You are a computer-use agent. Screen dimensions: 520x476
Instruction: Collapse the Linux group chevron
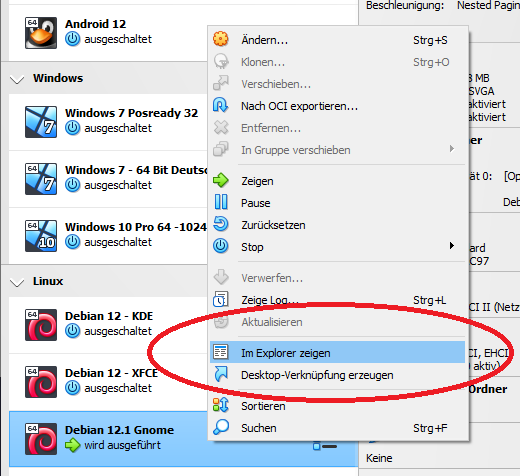click(17, 282)
